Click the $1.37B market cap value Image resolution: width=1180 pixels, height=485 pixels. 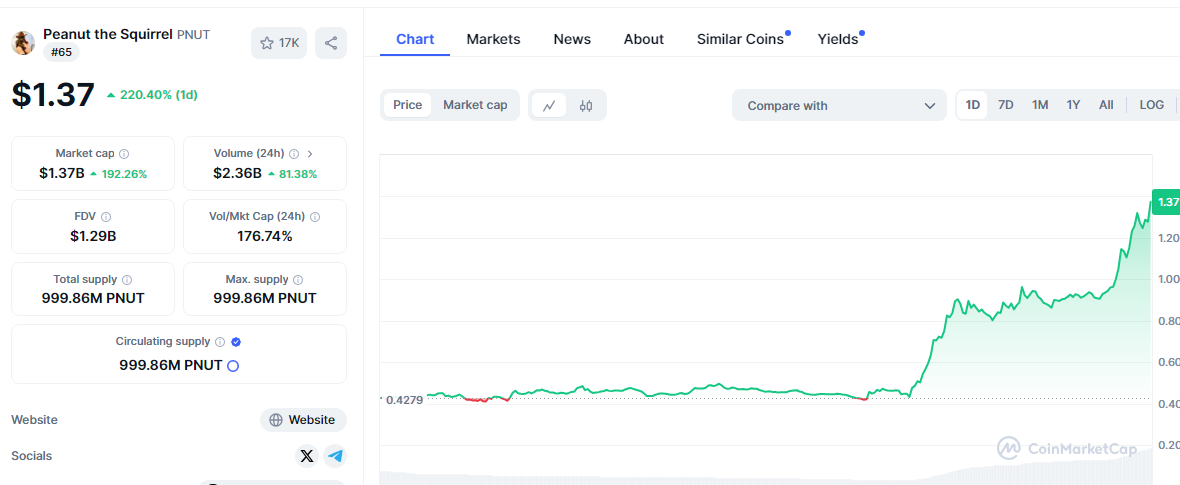[x=62, y=173]
